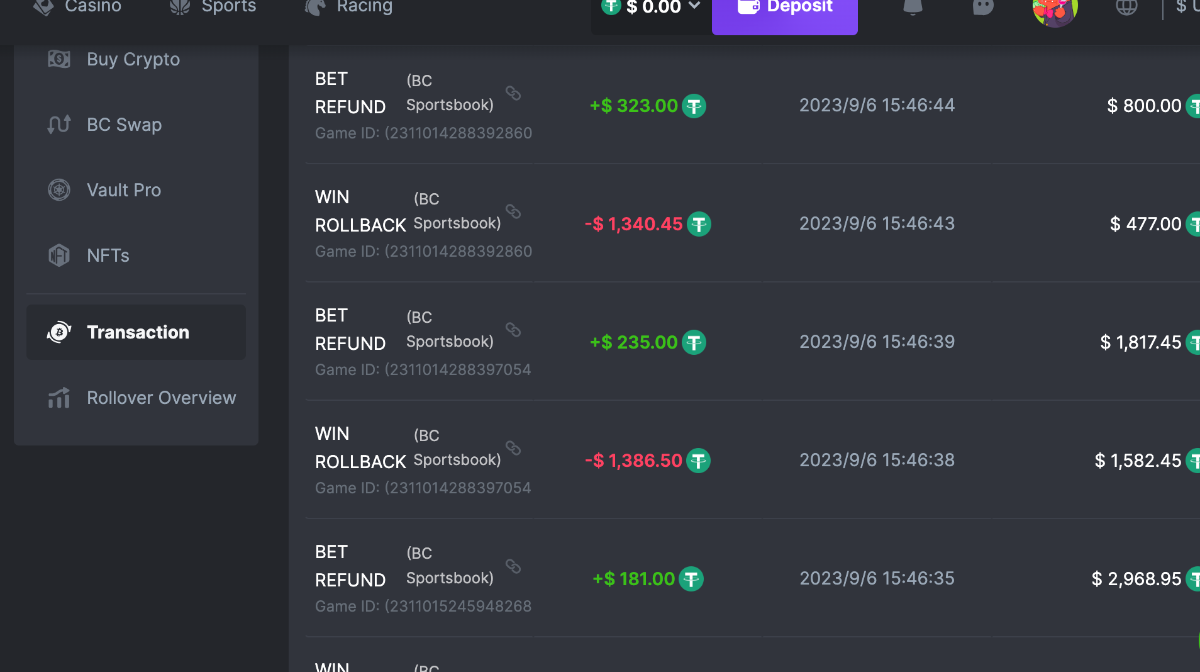Viewport: 1200px width, 672px height.
Task: Click the user profile avatar
Action: [1055, 9]
